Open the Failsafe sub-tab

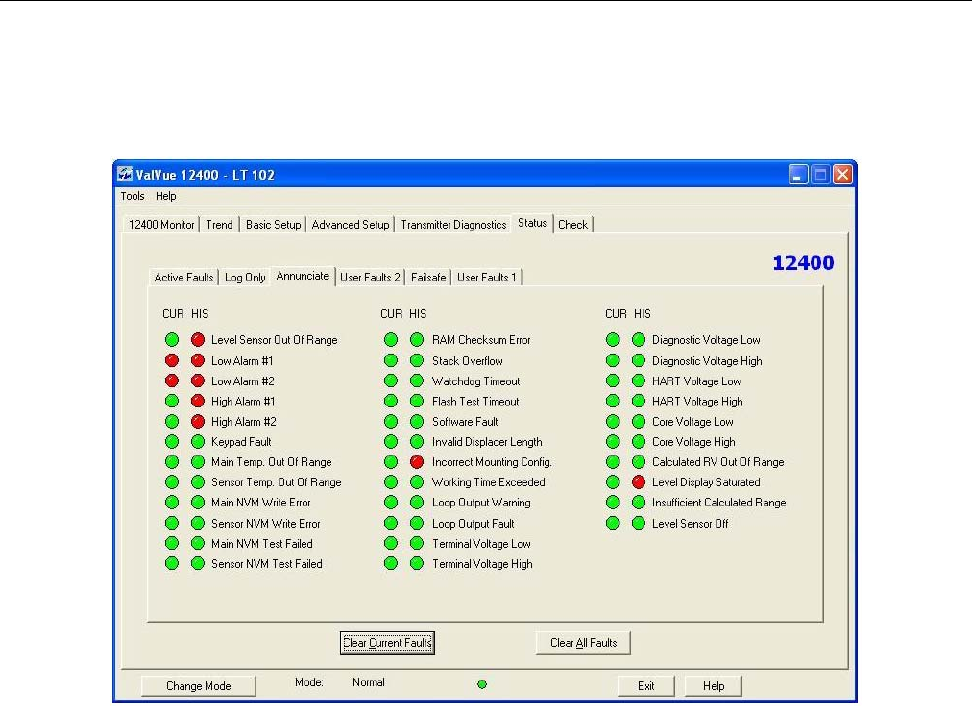[428, 277]
